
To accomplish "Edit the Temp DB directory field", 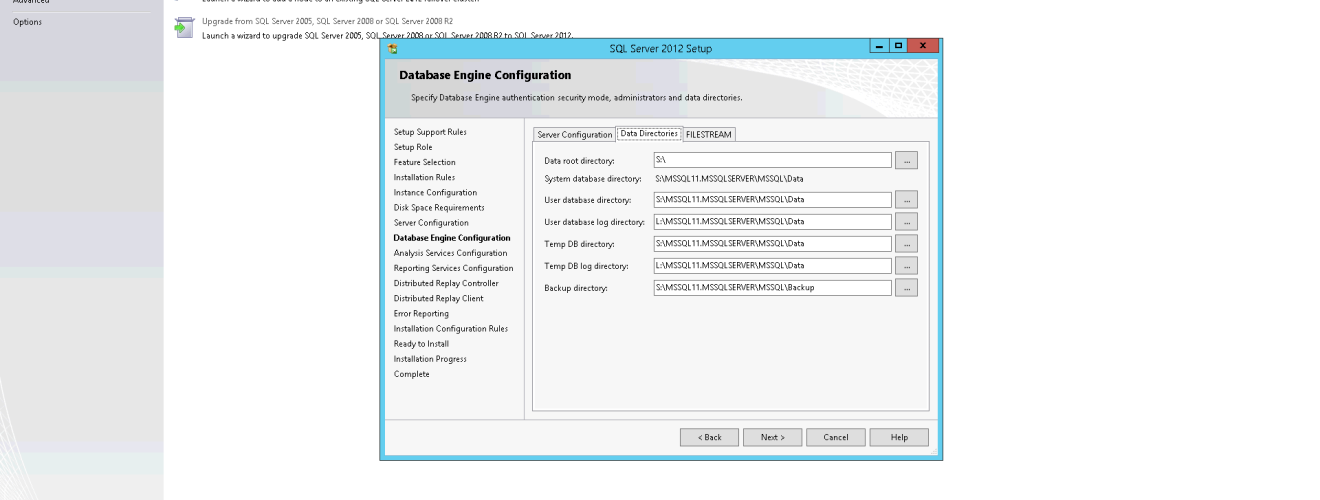I will click(x=772, y=243).
